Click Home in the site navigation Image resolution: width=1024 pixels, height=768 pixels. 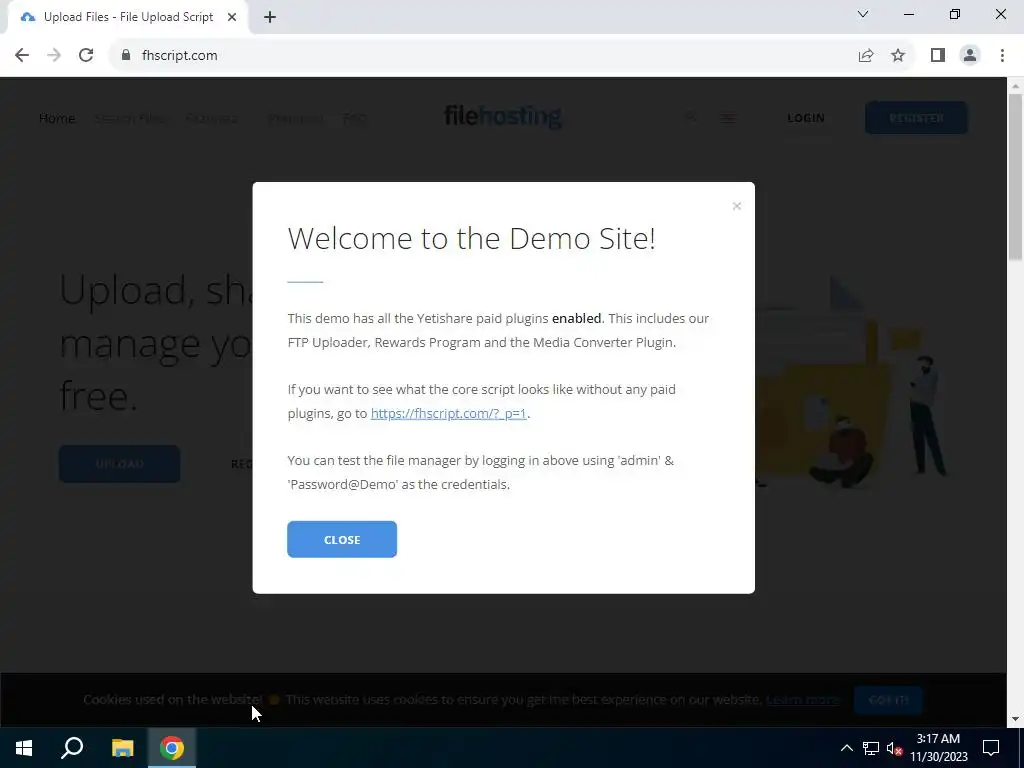click(57, 118)
